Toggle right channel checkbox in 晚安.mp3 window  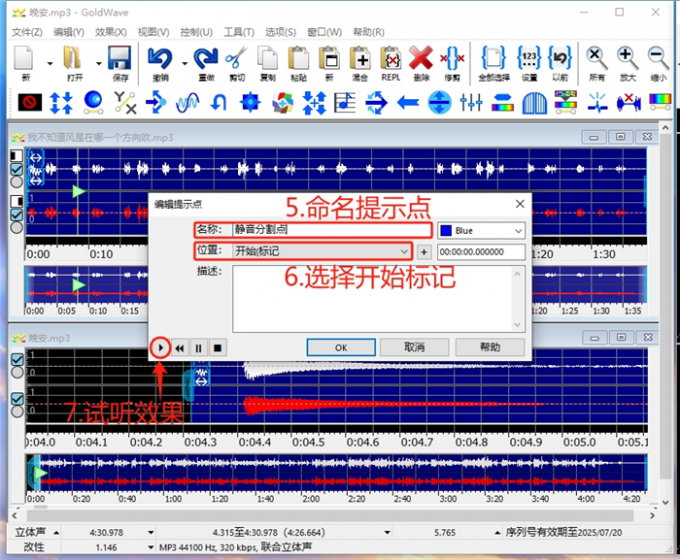tap(17, 399)
